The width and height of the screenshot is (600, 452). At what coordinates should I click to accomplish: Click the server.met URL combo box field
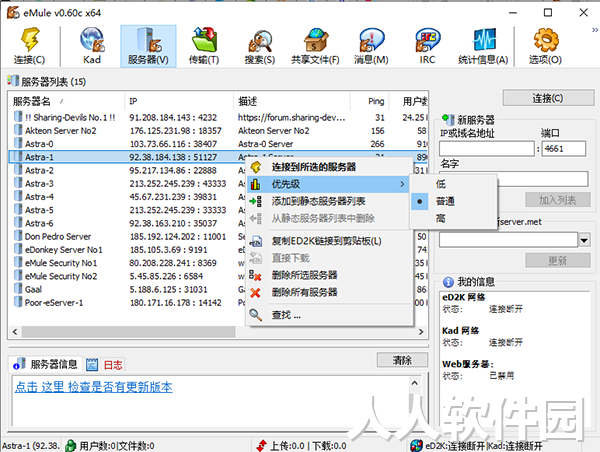point(509,240)
